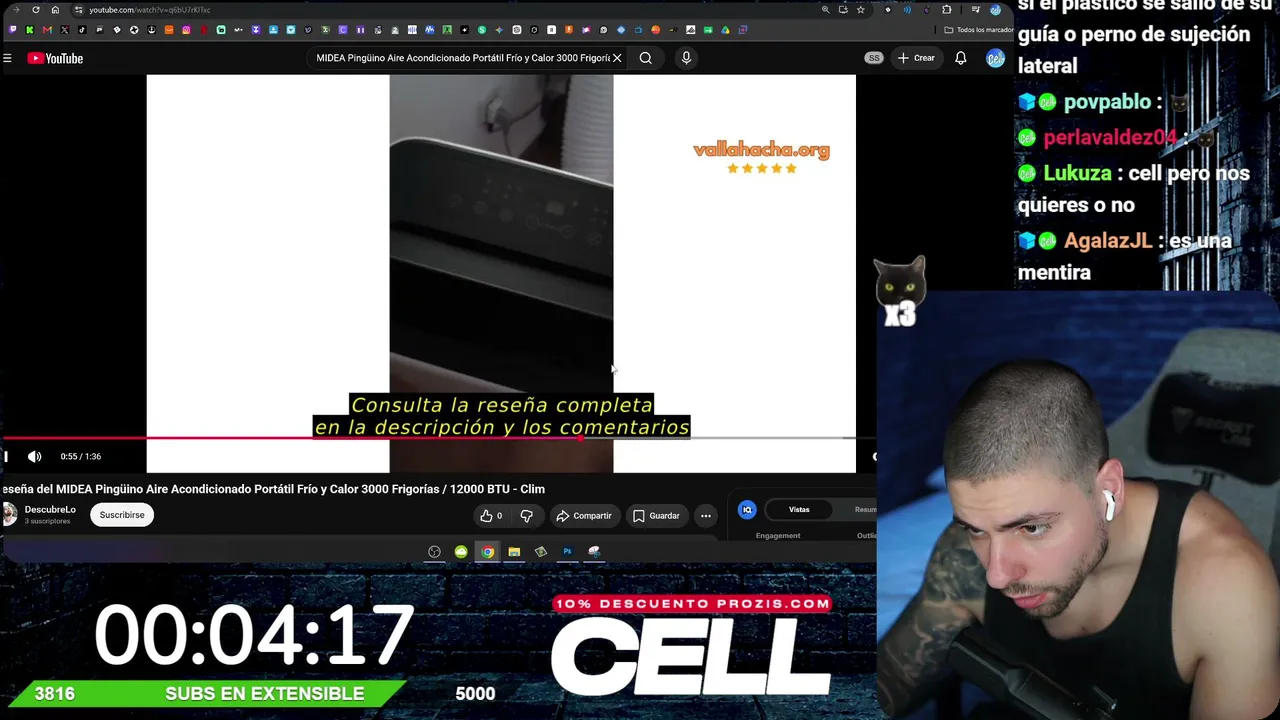The image size is (1280, 720).
Task: Like the video with thumbs up
Action: tap(490, 516)
